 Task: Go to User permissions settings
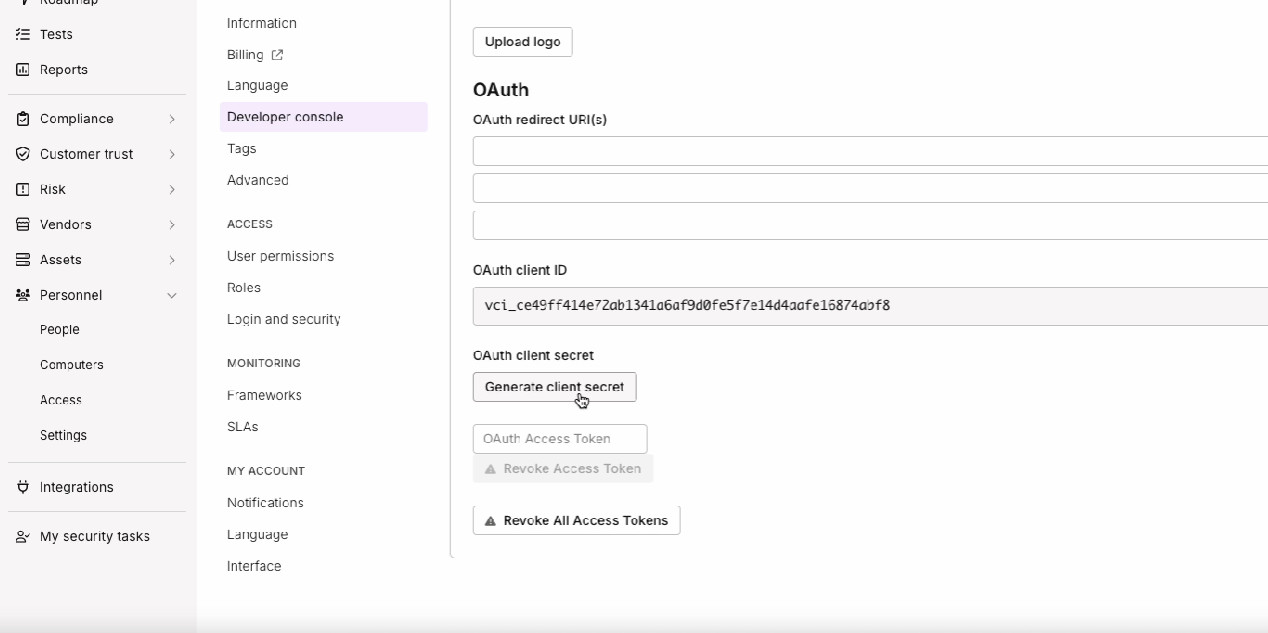coord(280,256)
